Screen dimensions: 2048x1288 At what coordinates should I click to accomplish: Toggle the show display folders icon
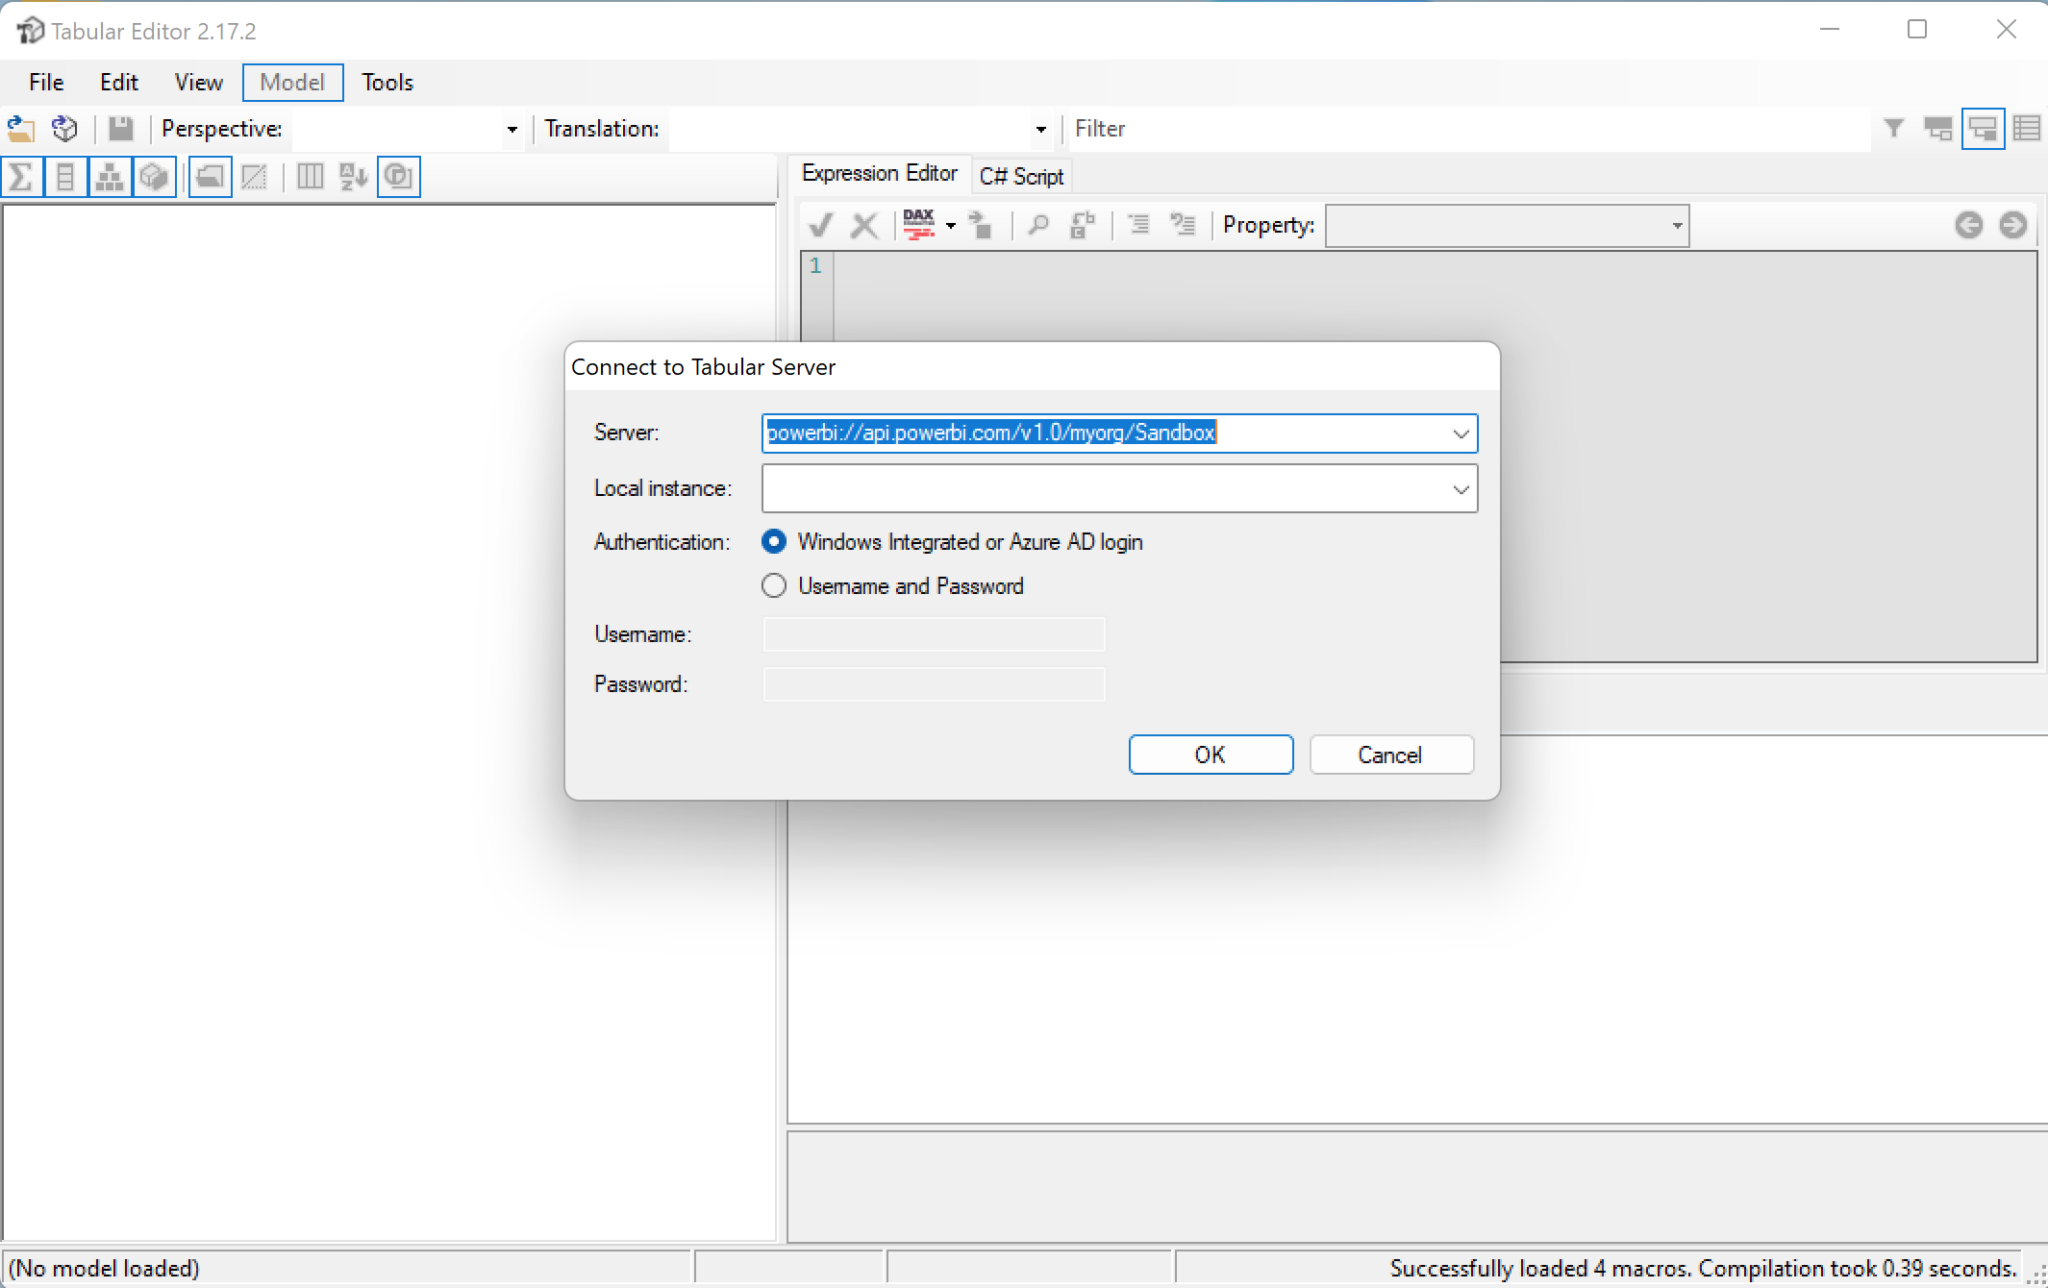tap(210, 177)
